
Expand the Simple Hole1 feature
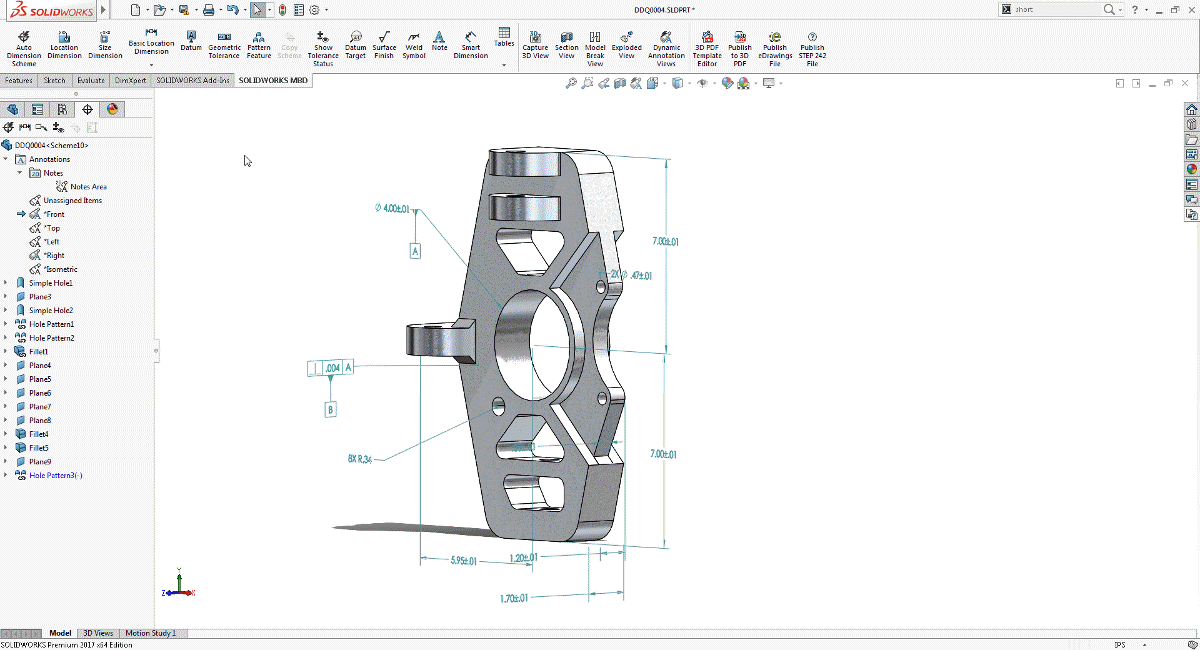click(6, 283)
